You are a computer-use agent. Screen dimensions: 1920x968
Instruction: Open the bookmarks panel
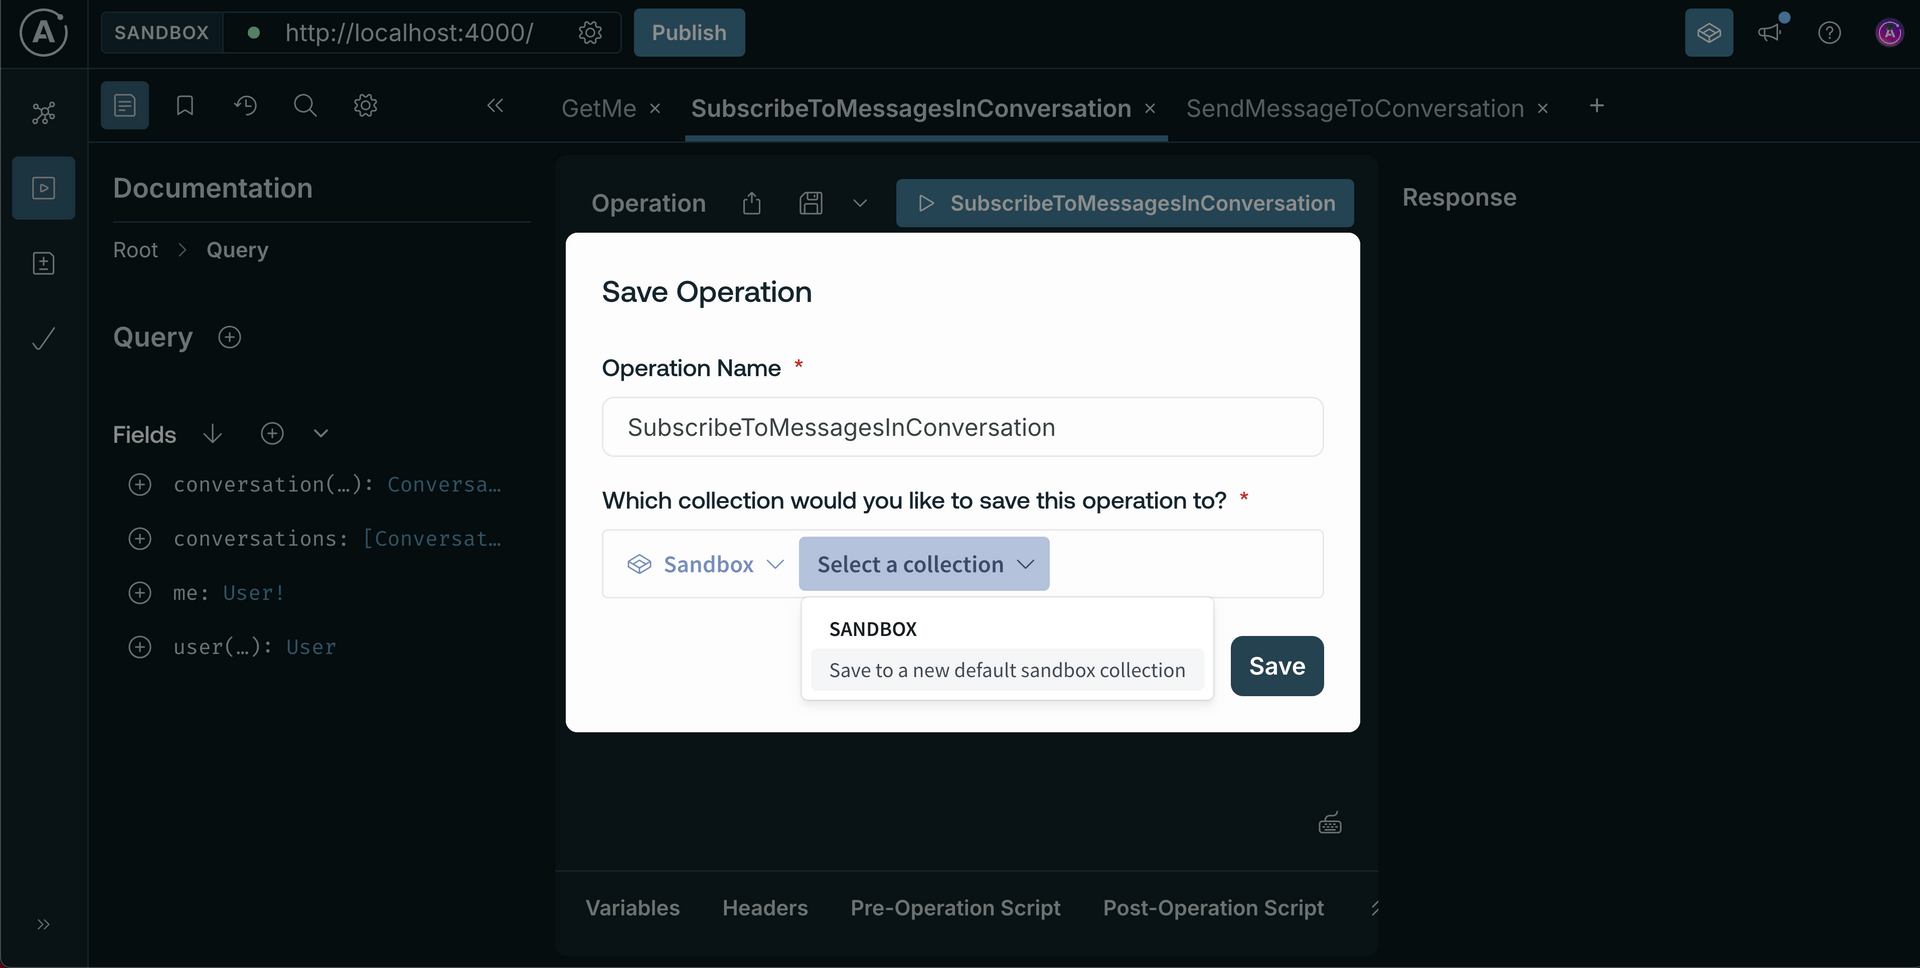[184, 105]
